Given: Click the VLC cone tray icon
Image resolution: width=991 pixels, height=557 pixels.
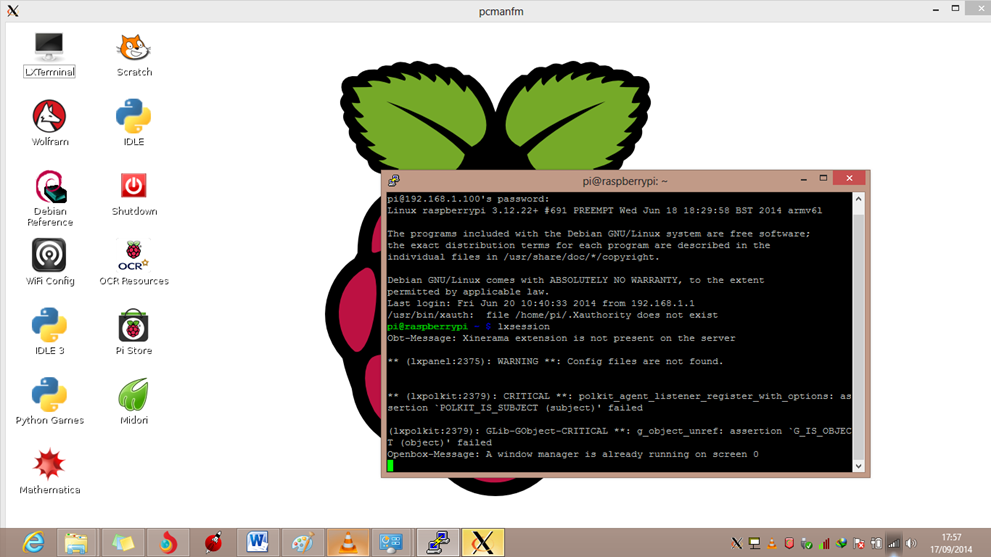Looking at the screenshot, I should coord(772,543).
